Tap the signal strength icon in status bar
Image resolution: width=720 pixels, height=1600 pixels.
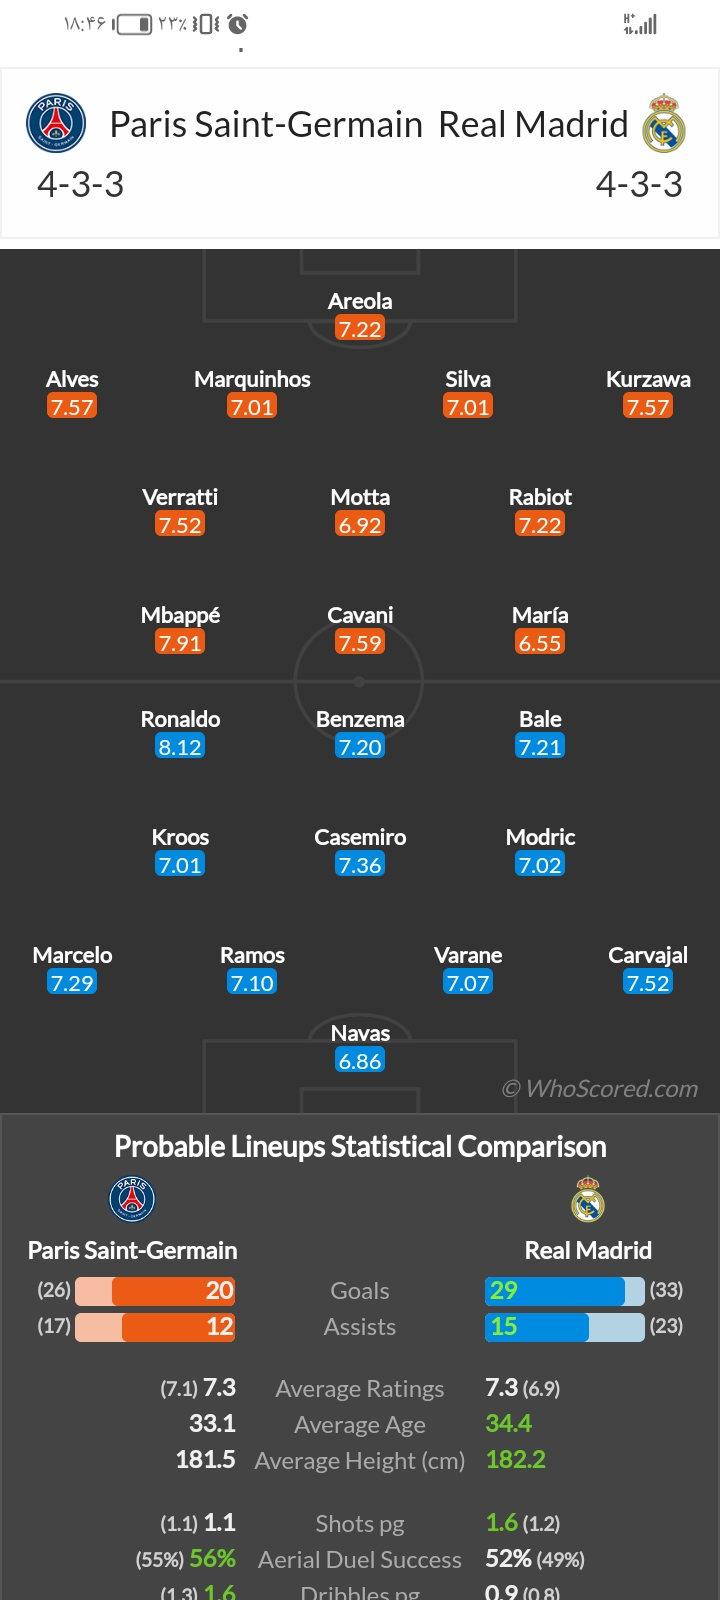coord(640,24)
